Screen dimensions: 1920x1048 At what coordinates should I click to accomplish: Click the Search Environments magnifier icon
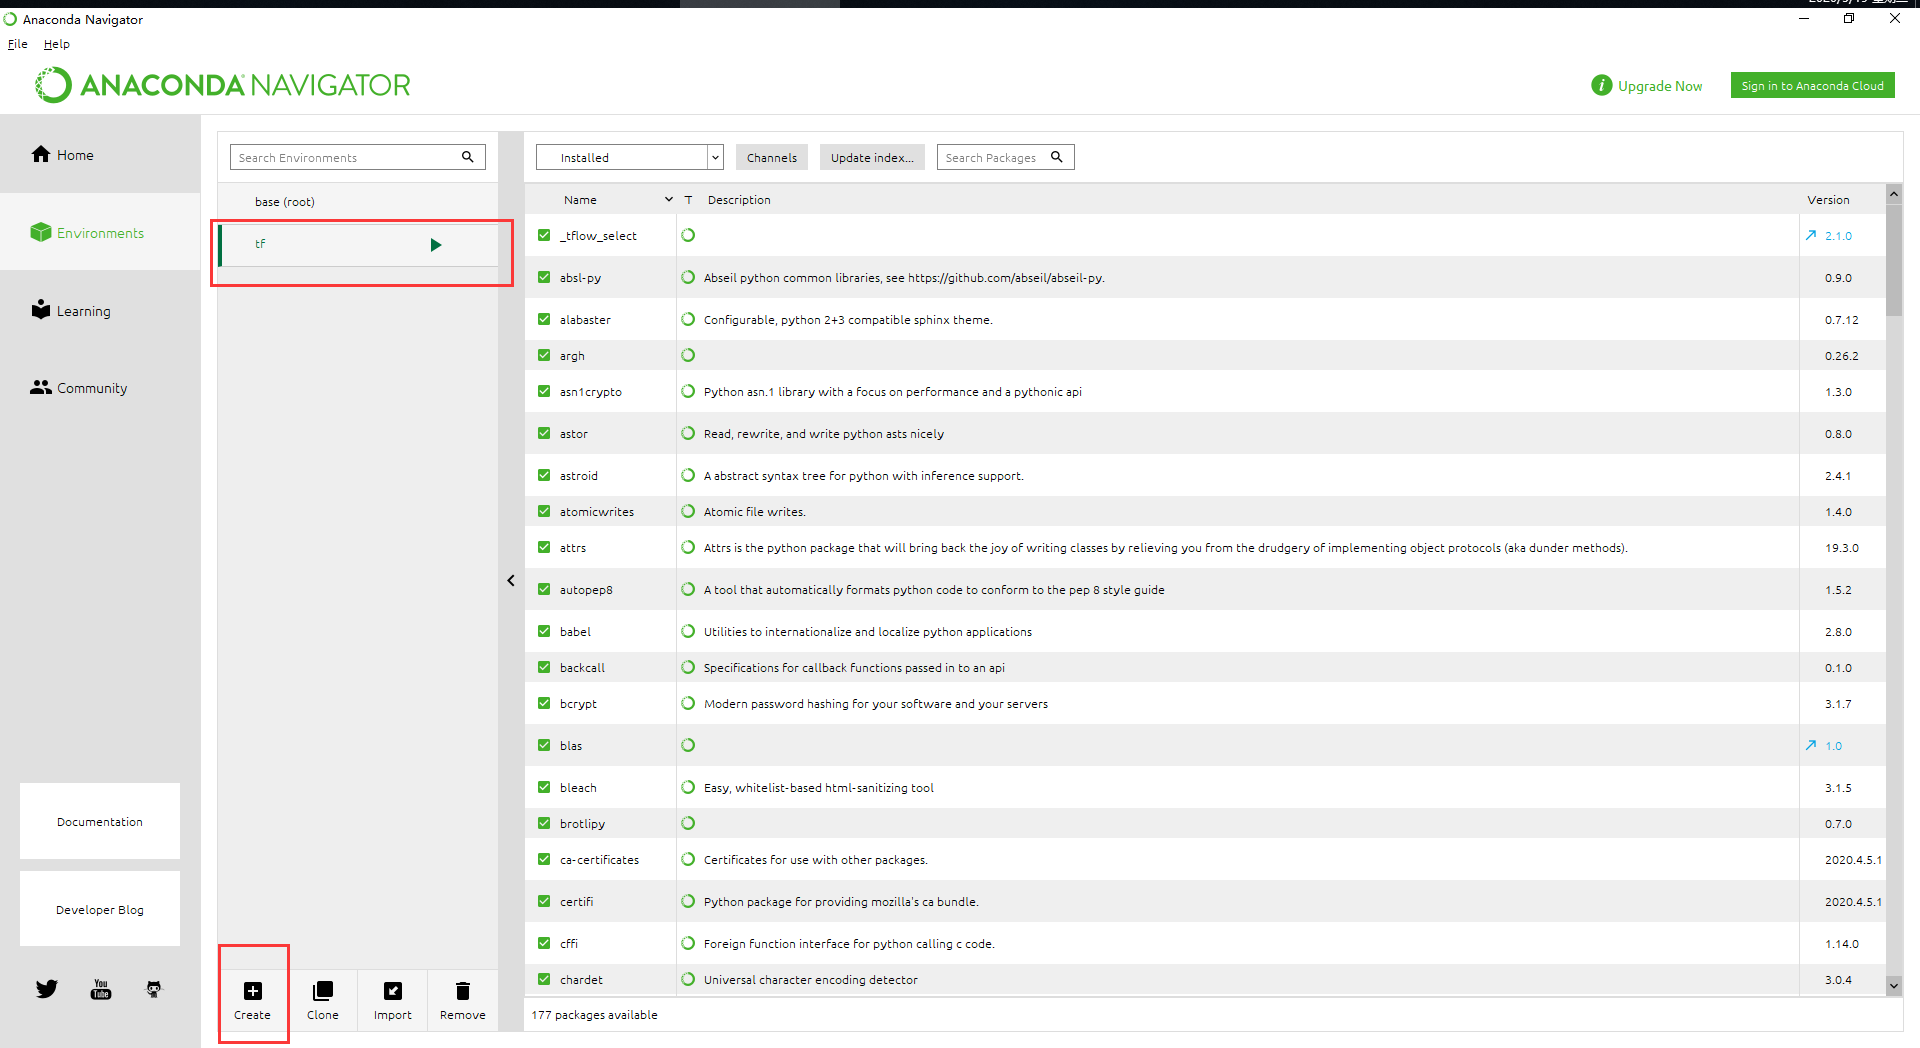pos(467,157)
